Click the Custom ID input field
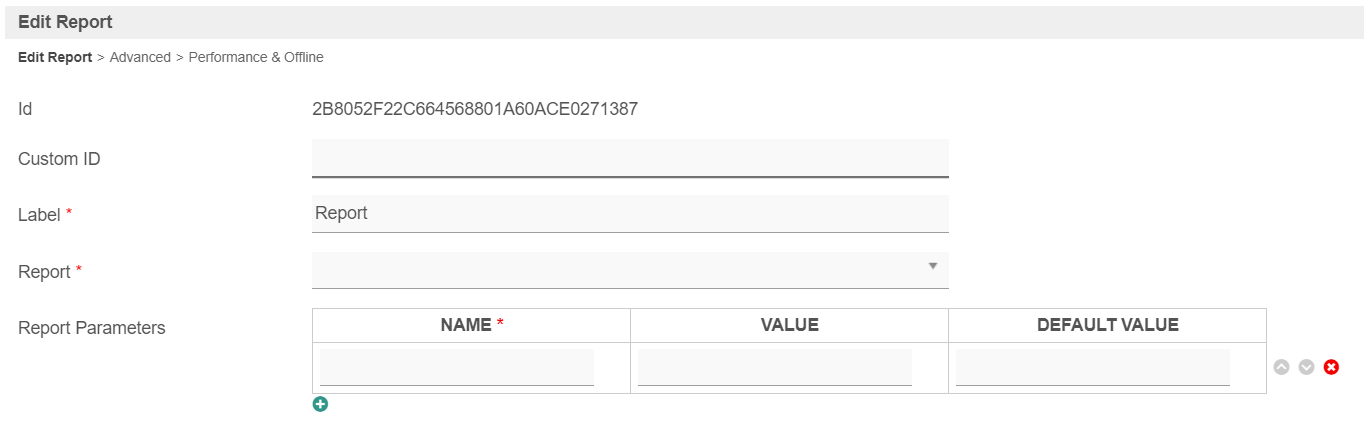Image resolution: width=1364 pixels, height=440 pixels. pyautogui.click(x=630, y=158)
